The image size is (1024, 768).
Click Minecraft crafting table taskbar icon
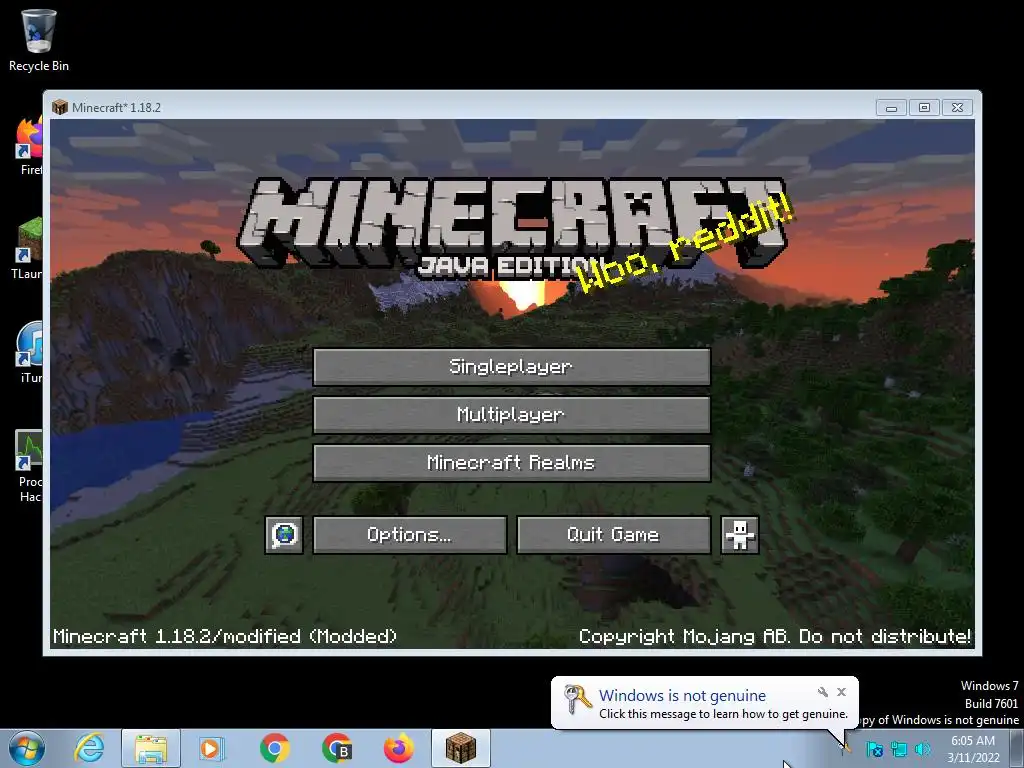click(x=461, y=748)
